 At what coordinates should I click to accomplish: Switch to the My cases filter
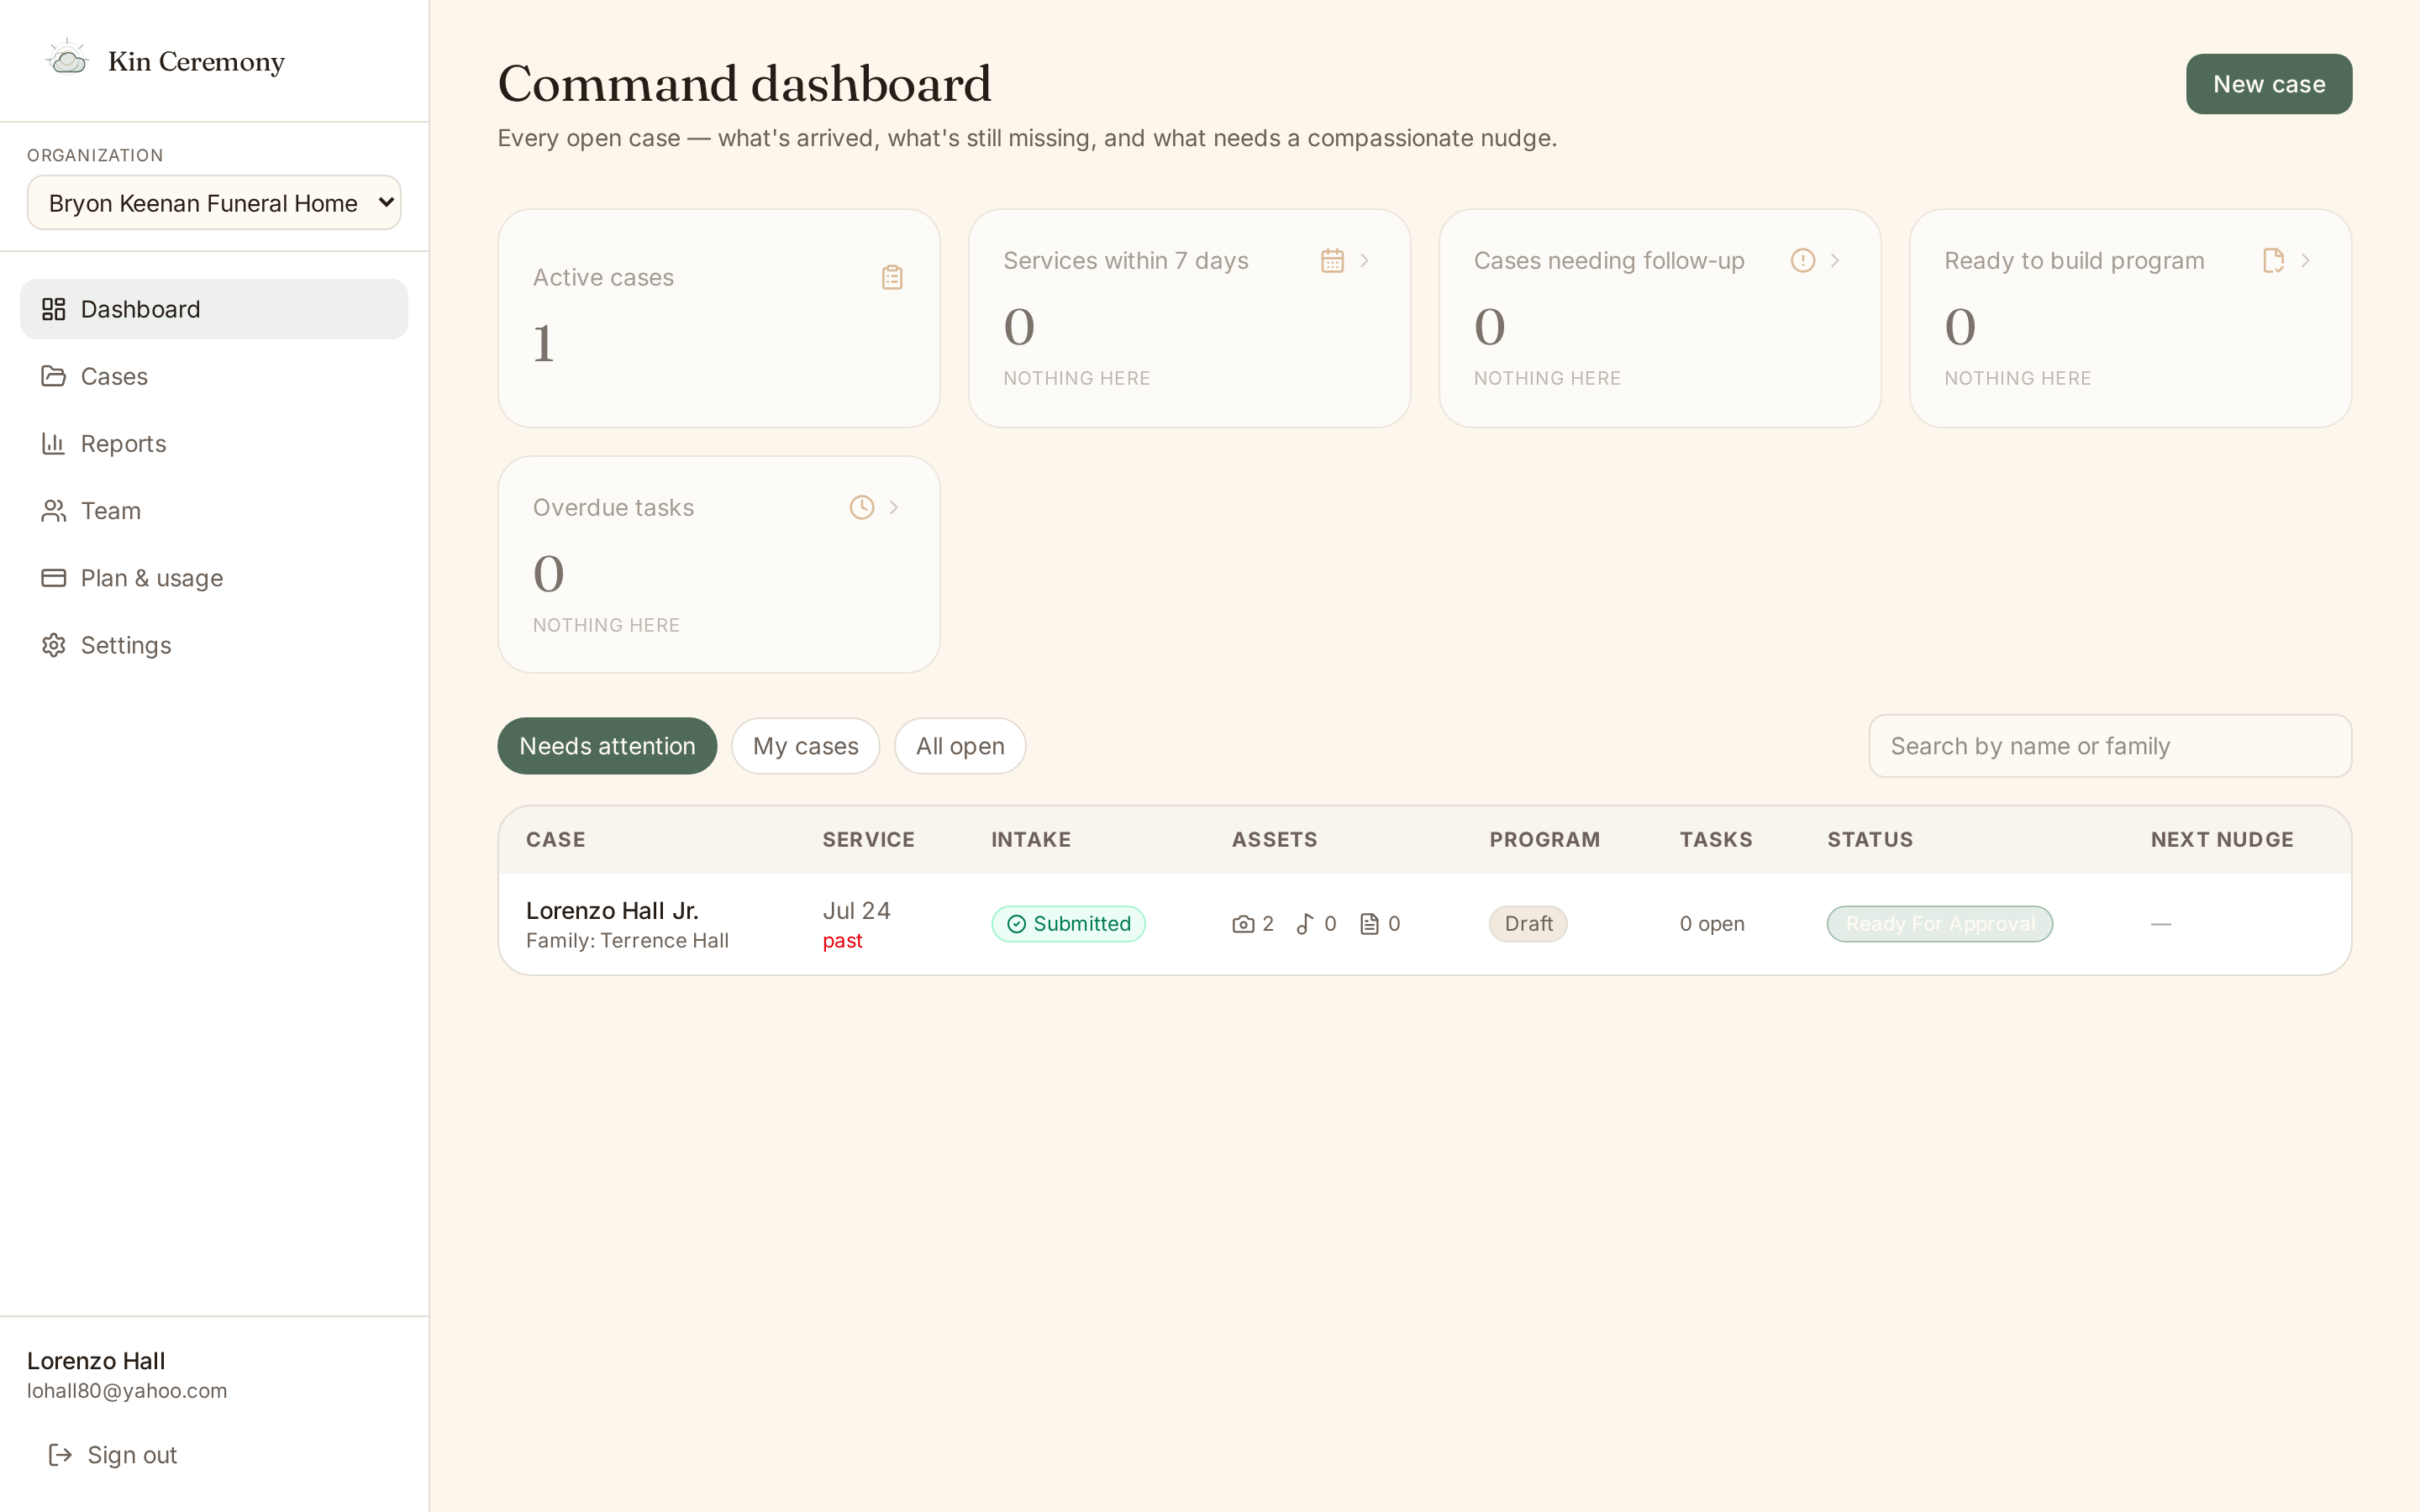(805, 746)
